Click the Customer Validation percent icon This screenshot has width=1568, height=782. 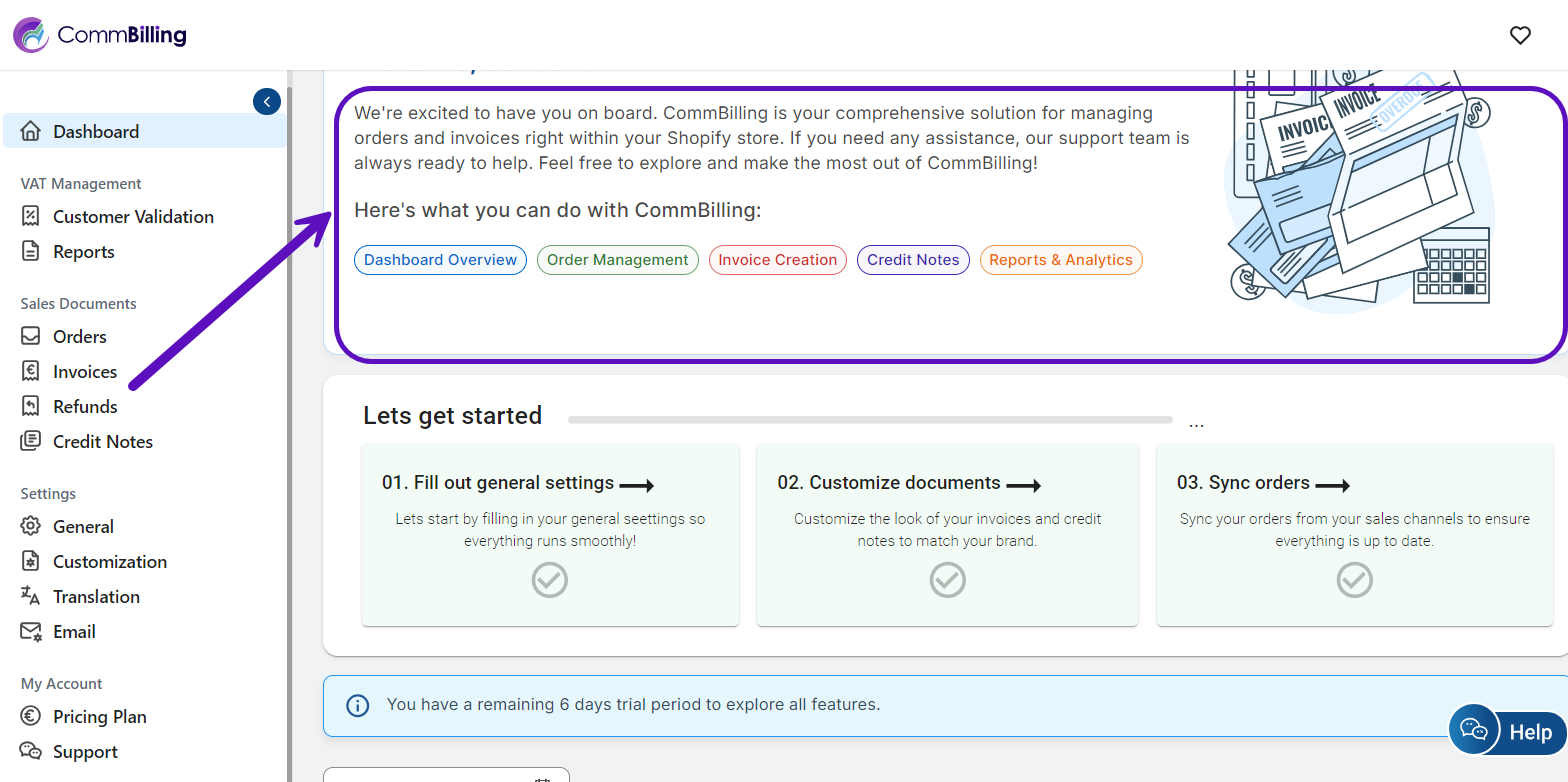[x=31, y=216]
